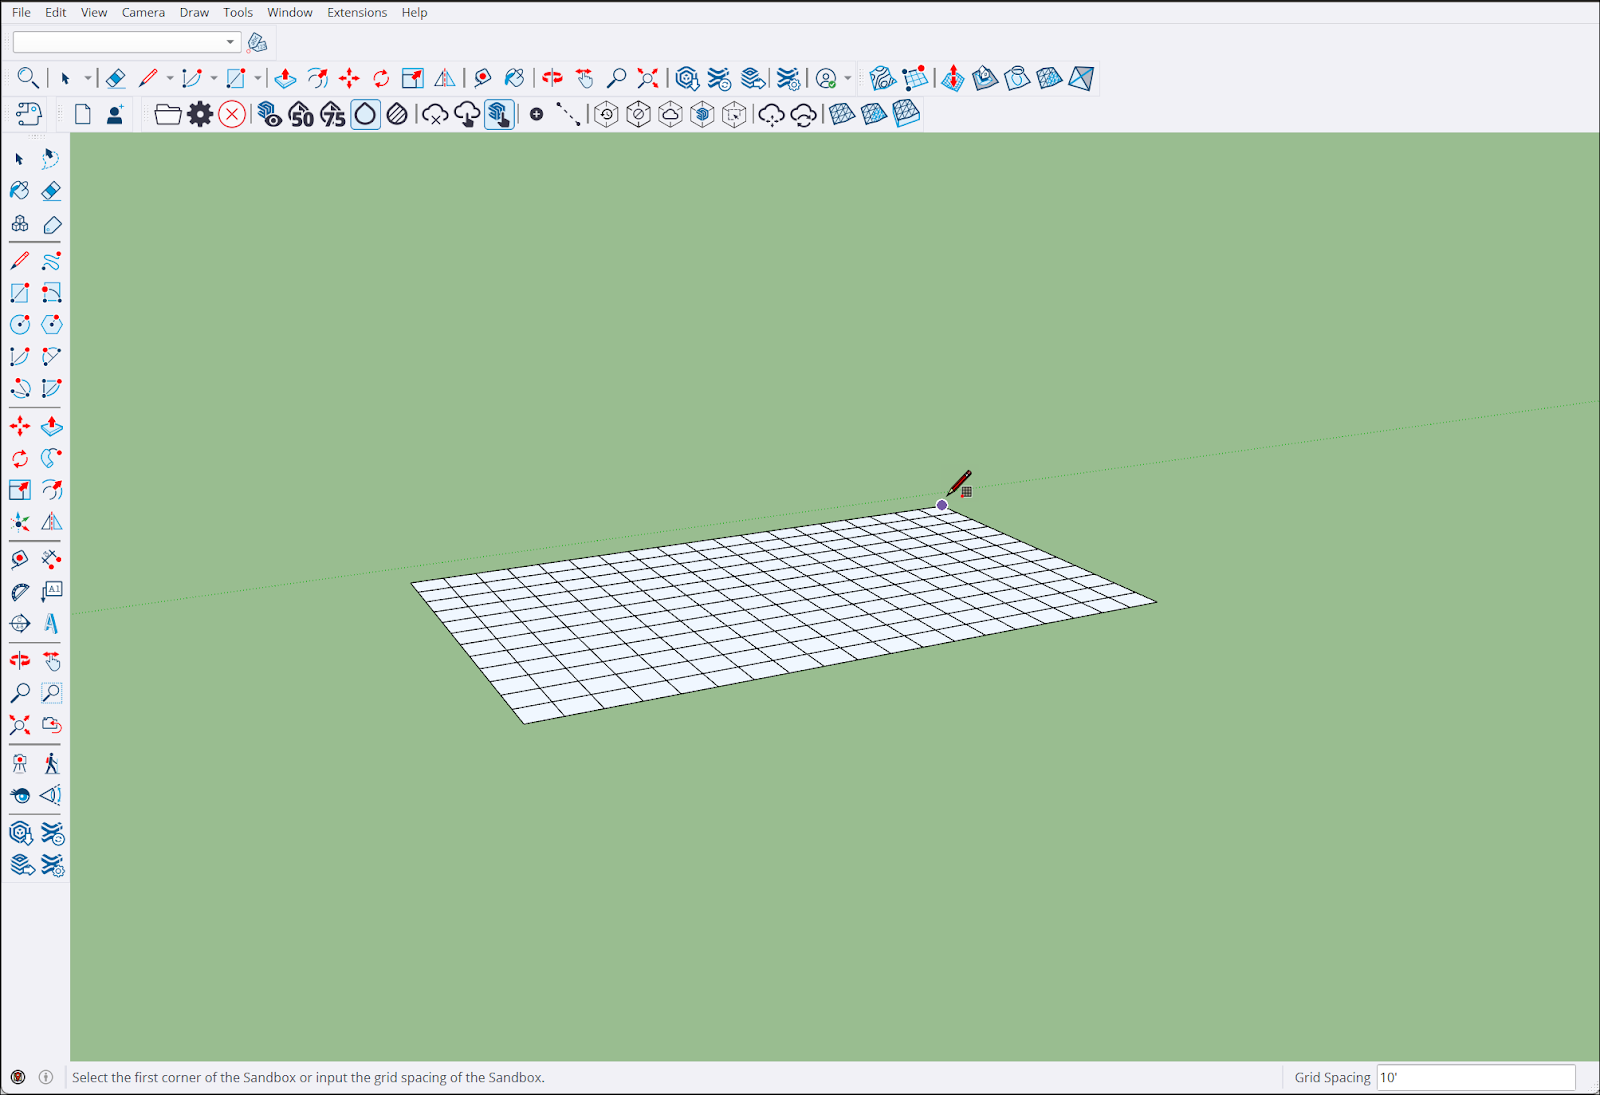This screenshot has height=1095, width=1600.
Task: Click inside the Grid Spacing input field
Action: click(x=1475, y=1077)
